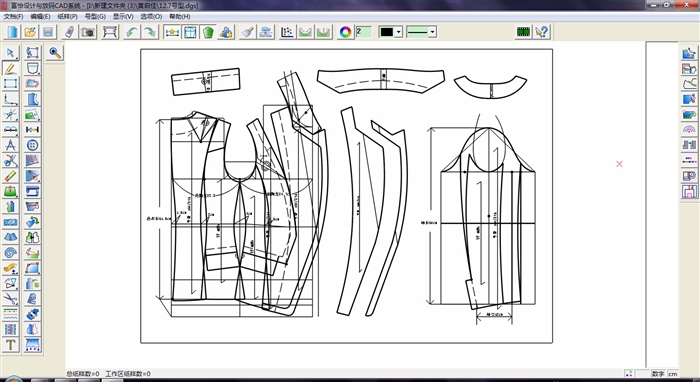Open the 编辑(E) menu
Image resolution: width=700 pixels, height=382 pixels.
(40, 17)
